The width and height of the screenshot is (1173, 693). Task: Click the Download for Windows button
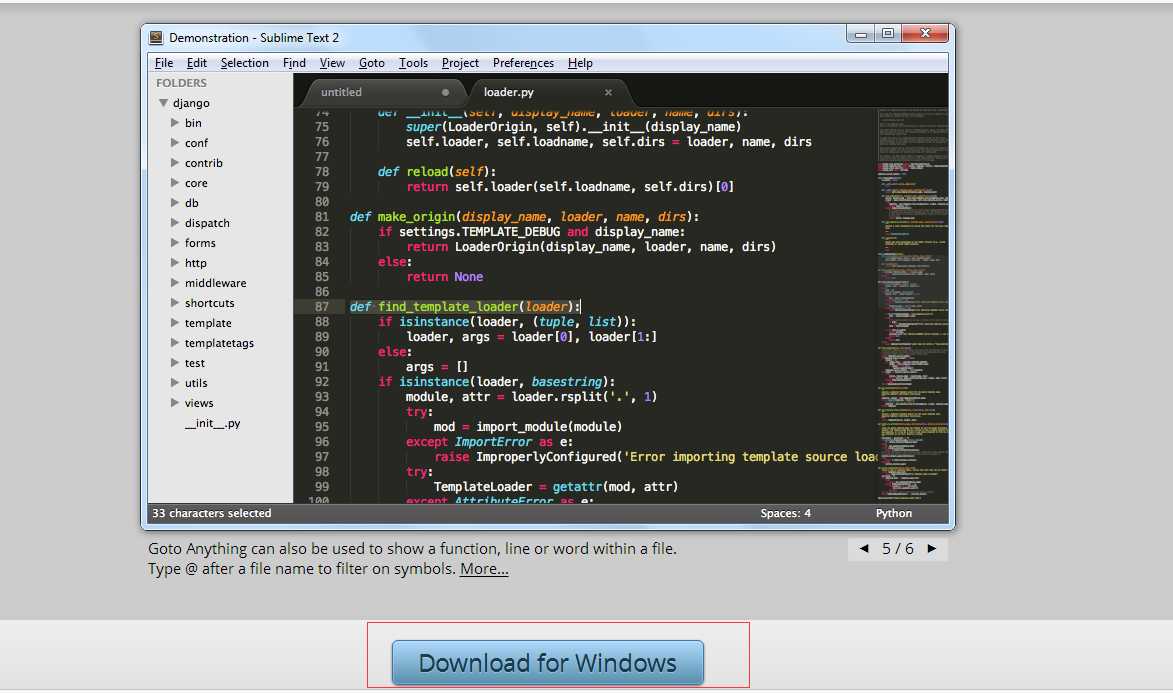pos(548,662)
